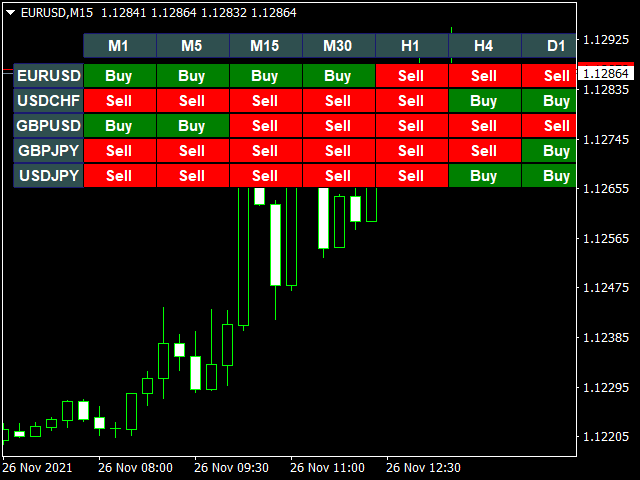The height and width of the screenshot is (480, 640).
Task: Click USDJPY D1 Buy signal cell
Action: (549, 176)
